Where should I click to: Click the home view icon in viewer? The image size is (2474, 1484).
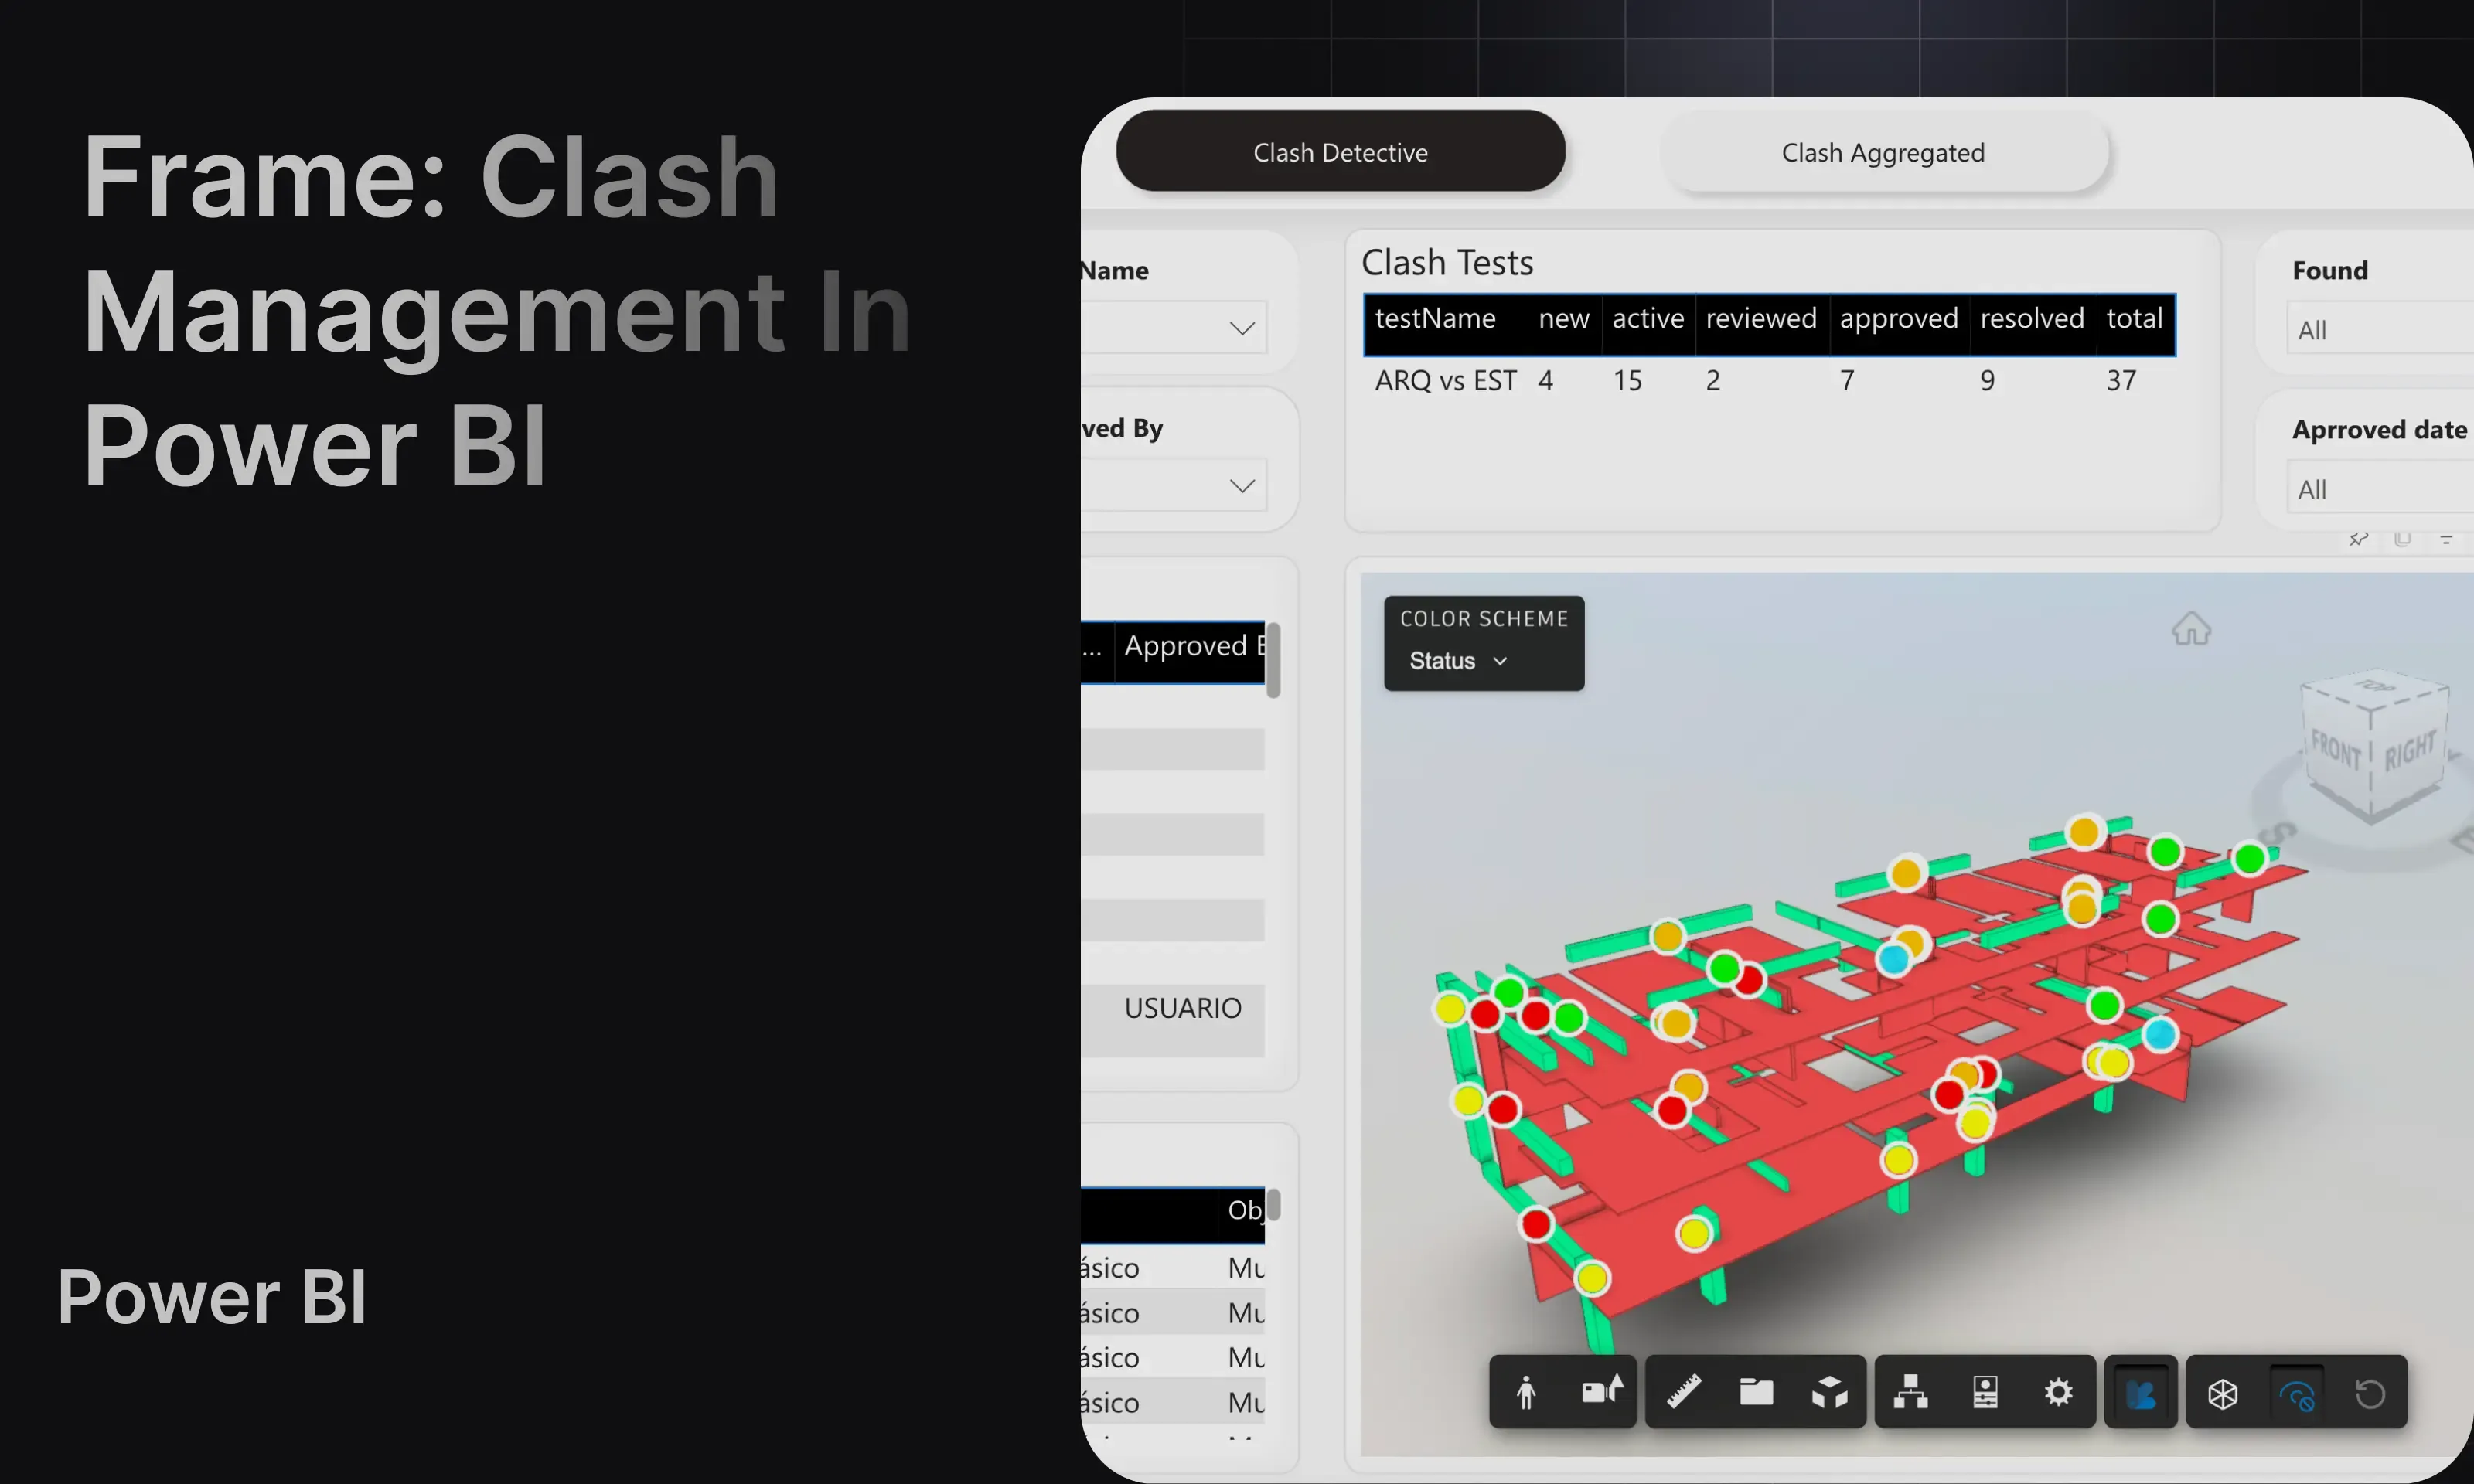click(x=2191, y=629)
